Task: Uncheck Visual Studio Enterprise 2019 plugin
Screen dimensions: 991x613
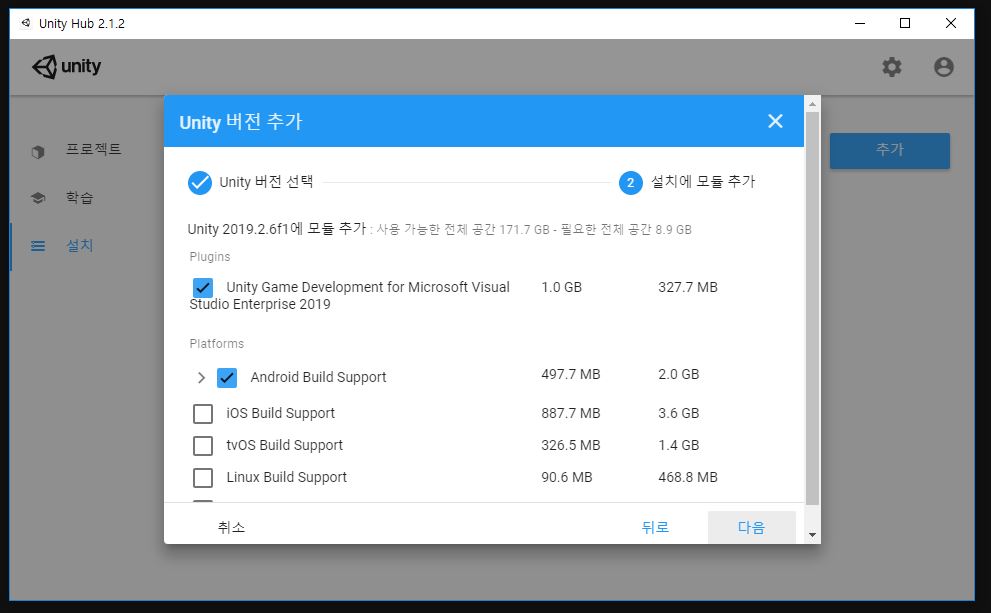Action: coord(203,288)
